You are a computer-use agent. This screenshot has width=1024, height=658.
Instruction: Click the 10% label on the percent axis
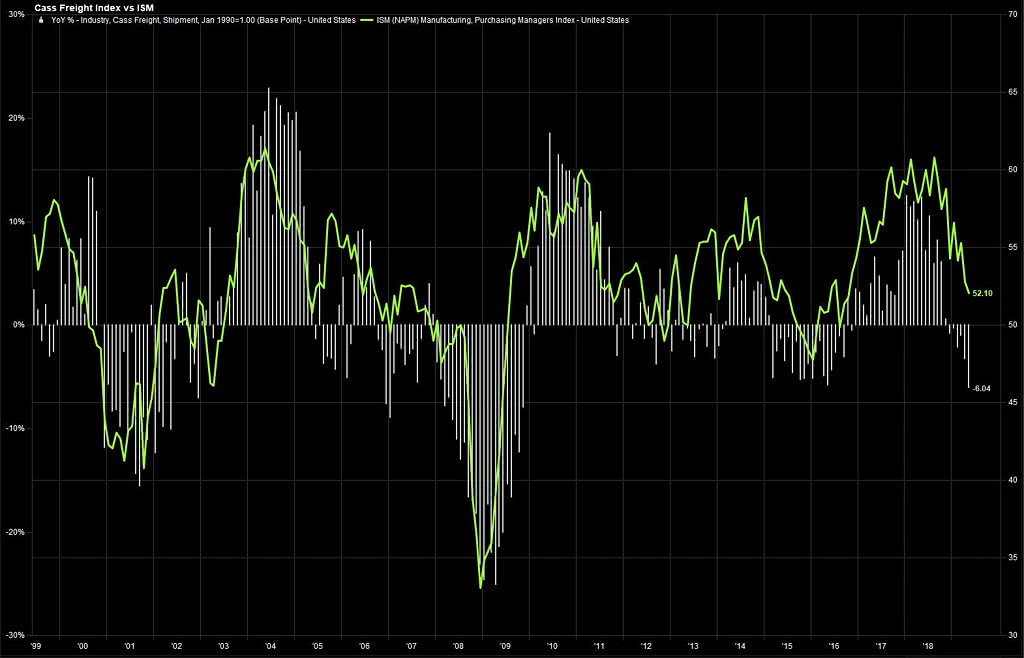(16, 221)
